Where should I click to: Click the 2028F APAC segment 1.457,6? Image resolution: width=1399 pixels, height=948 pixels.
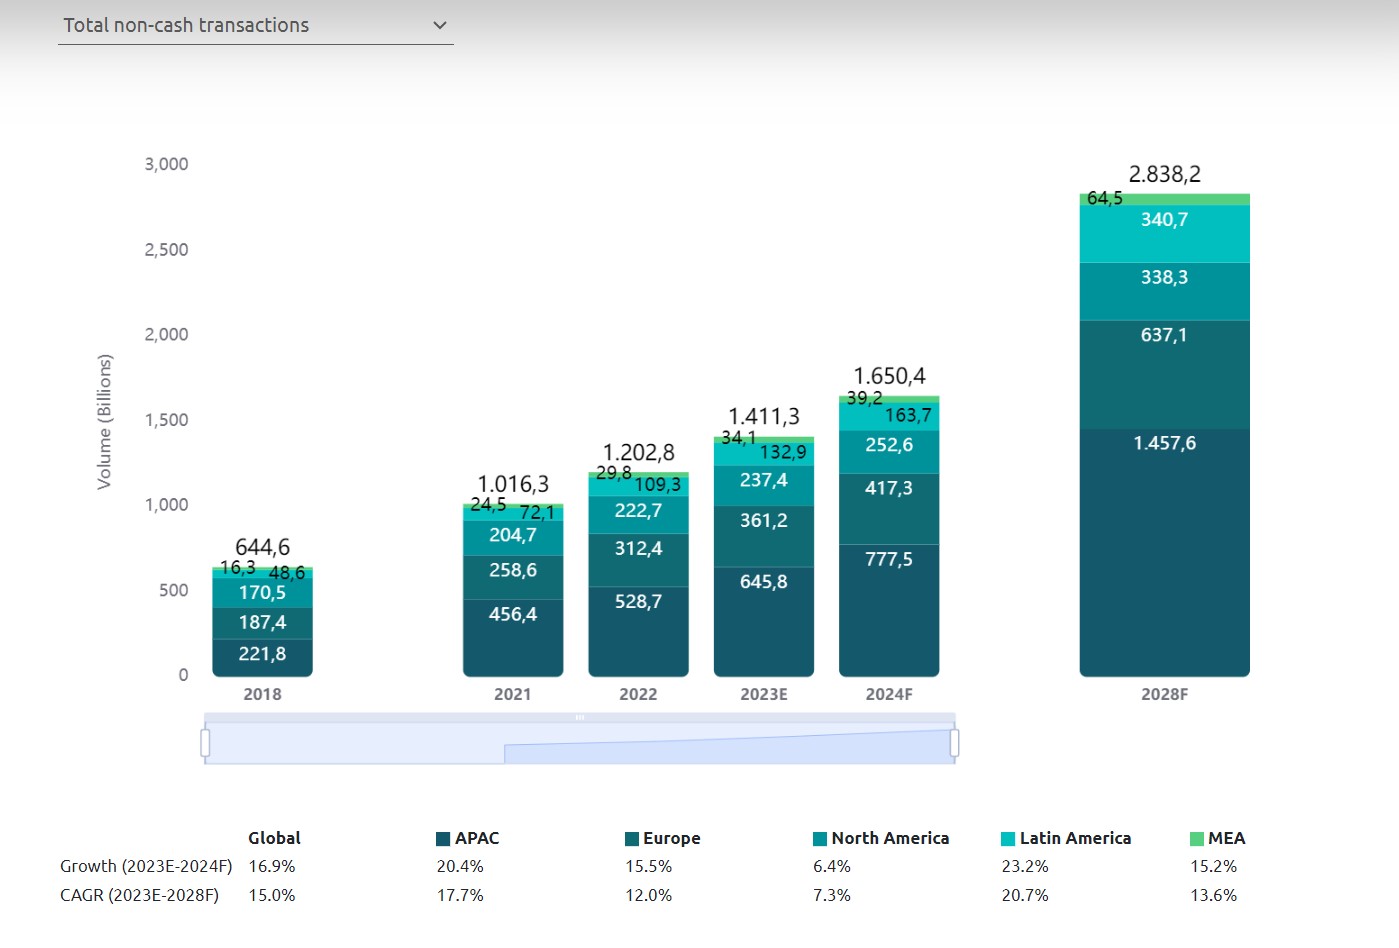(x=1165, y=553)
